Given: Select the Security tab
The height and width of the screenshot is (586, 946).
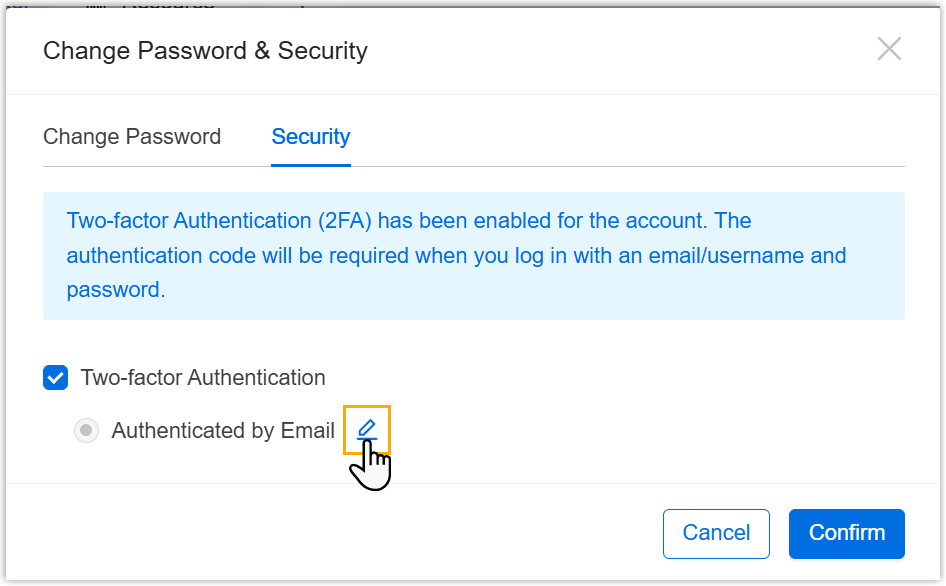Looking at the screenshot, I should (x=311, y=137).
